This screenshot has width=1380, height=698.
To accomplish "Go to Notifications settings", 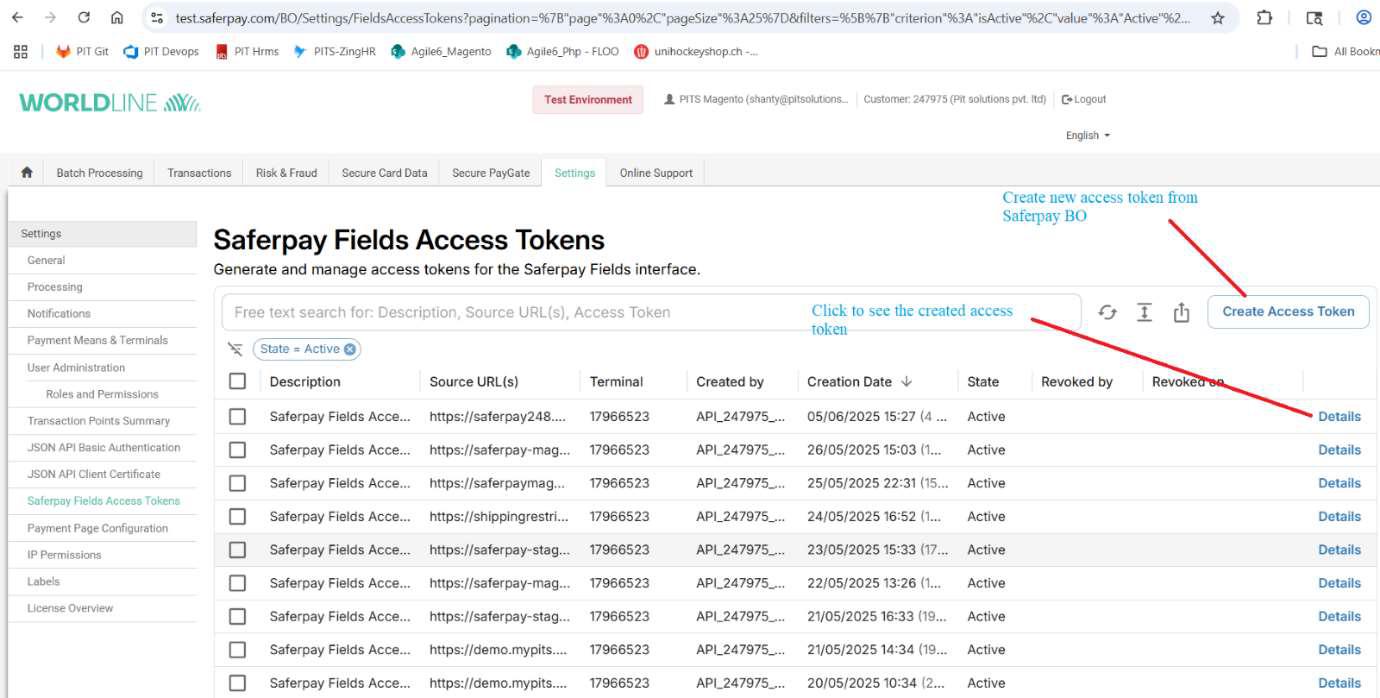I will [59, 313].
